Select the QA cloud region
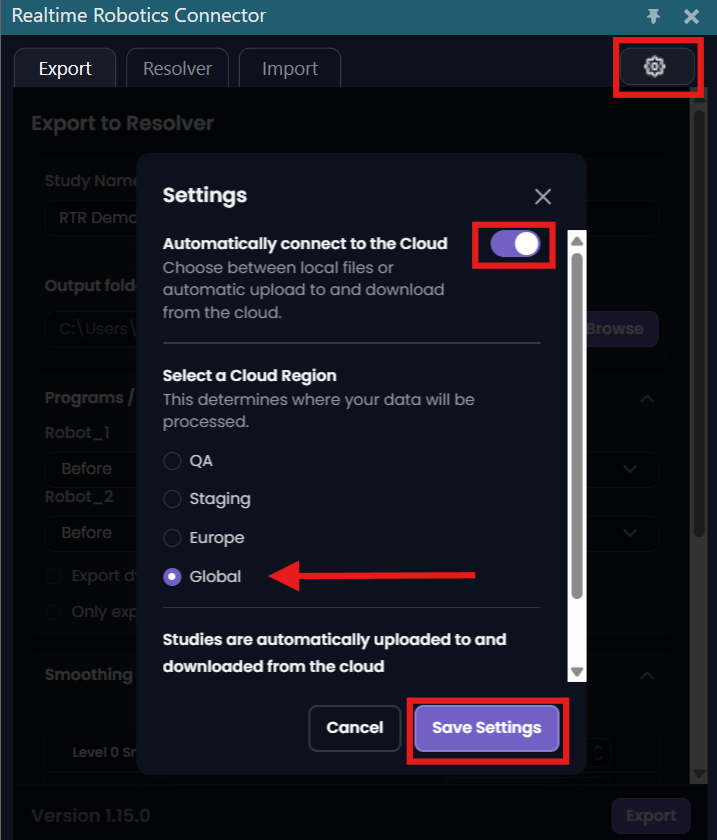The height and width of the screenshot is (840, 717). point(172,461)
